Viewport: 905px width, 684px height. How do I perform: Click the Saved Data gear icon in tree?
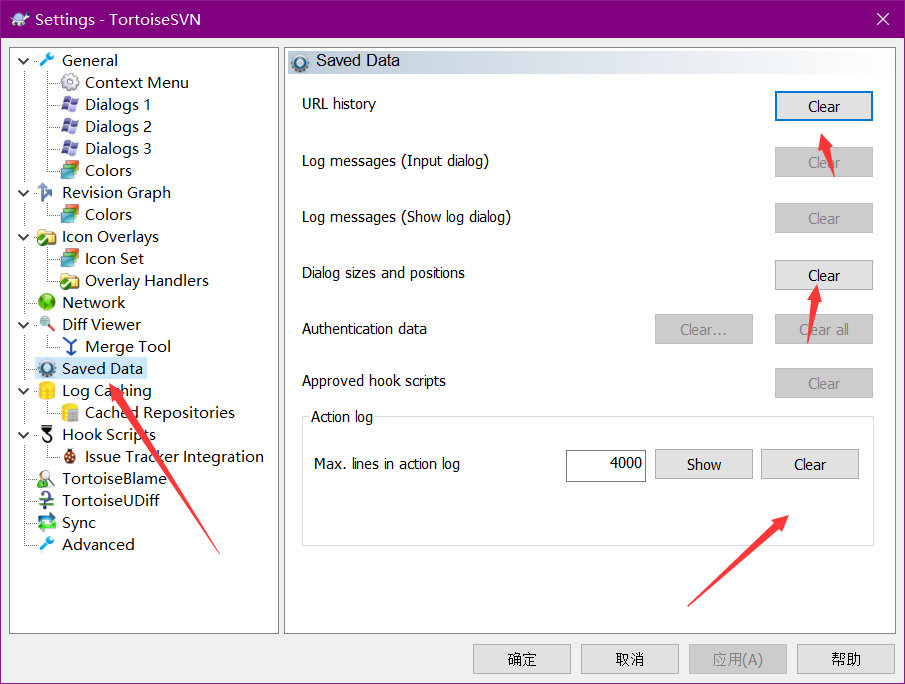click(x=47, y=368)
